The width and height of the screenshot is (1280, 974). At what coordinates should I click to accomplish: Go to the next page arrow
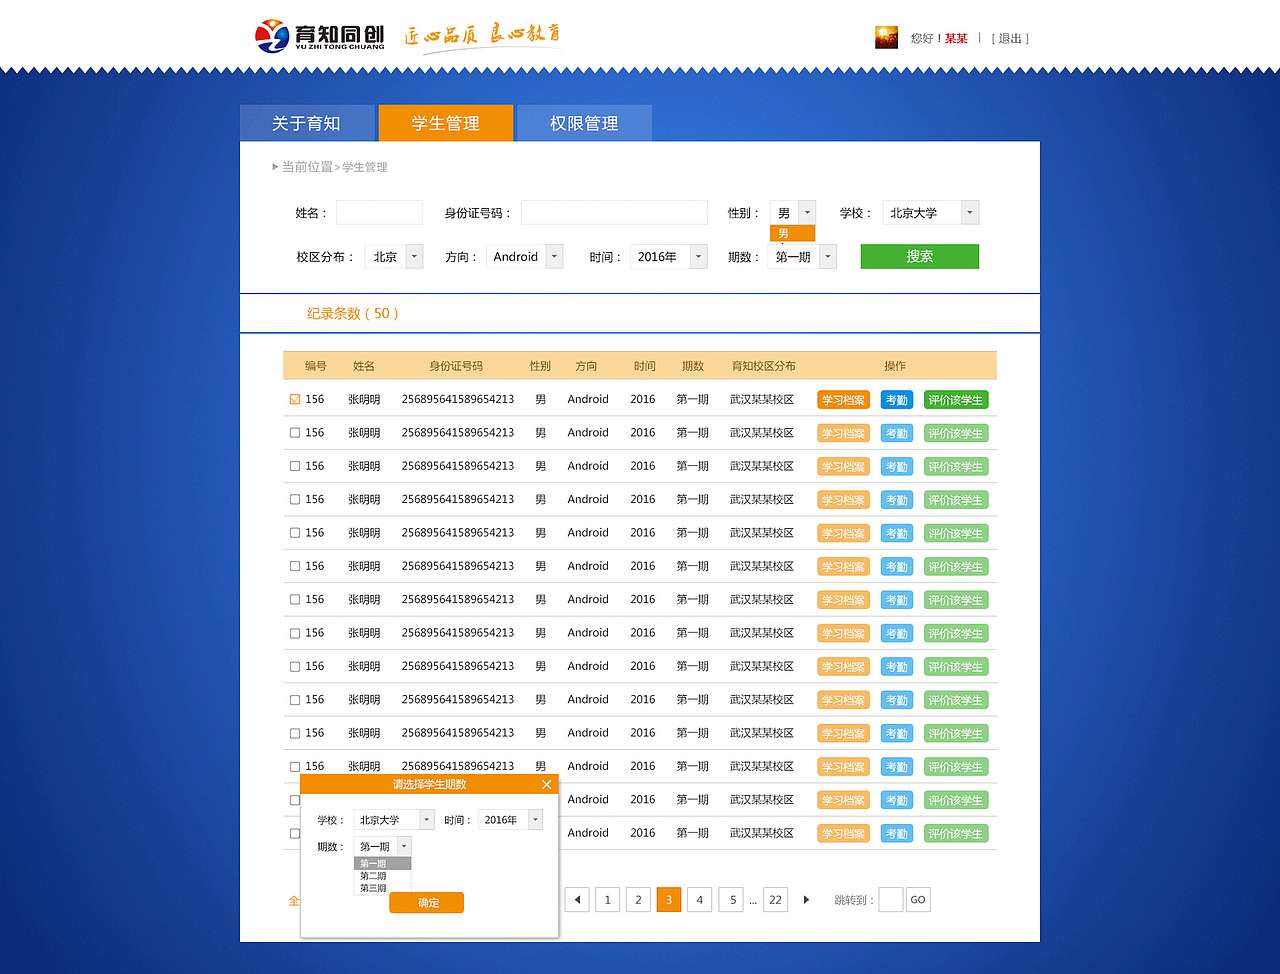pos(806,900)
